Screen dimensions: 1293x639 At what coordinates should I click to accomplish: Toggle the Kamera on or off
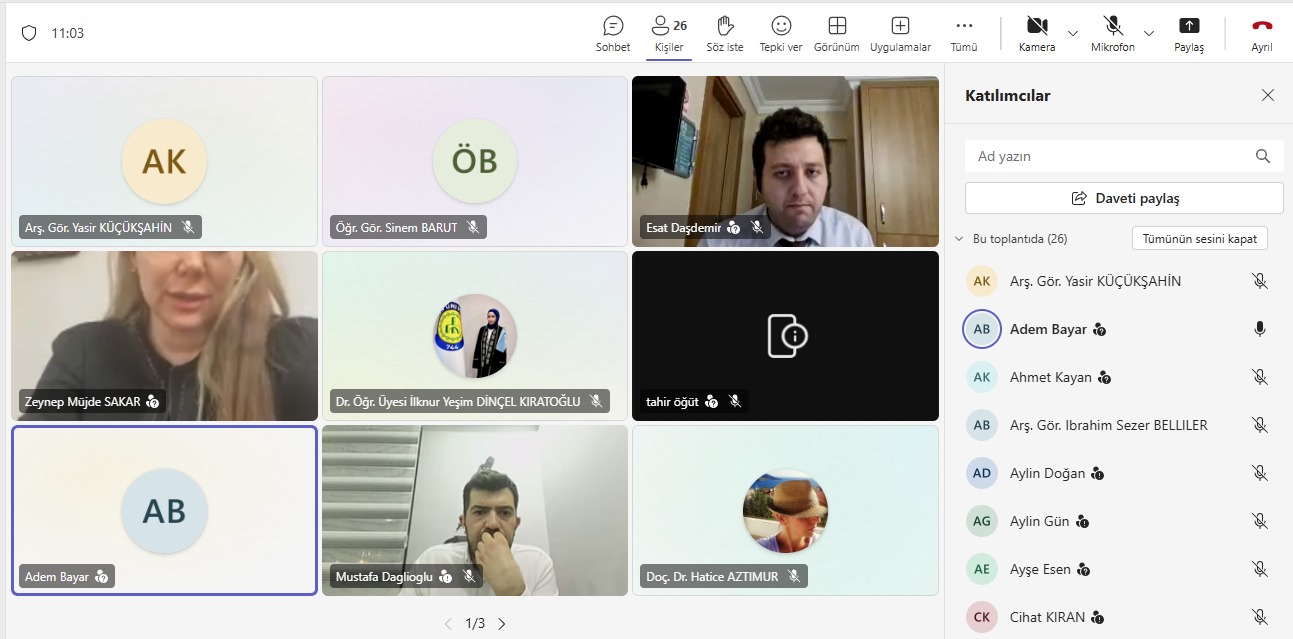tap(1037, 26)
